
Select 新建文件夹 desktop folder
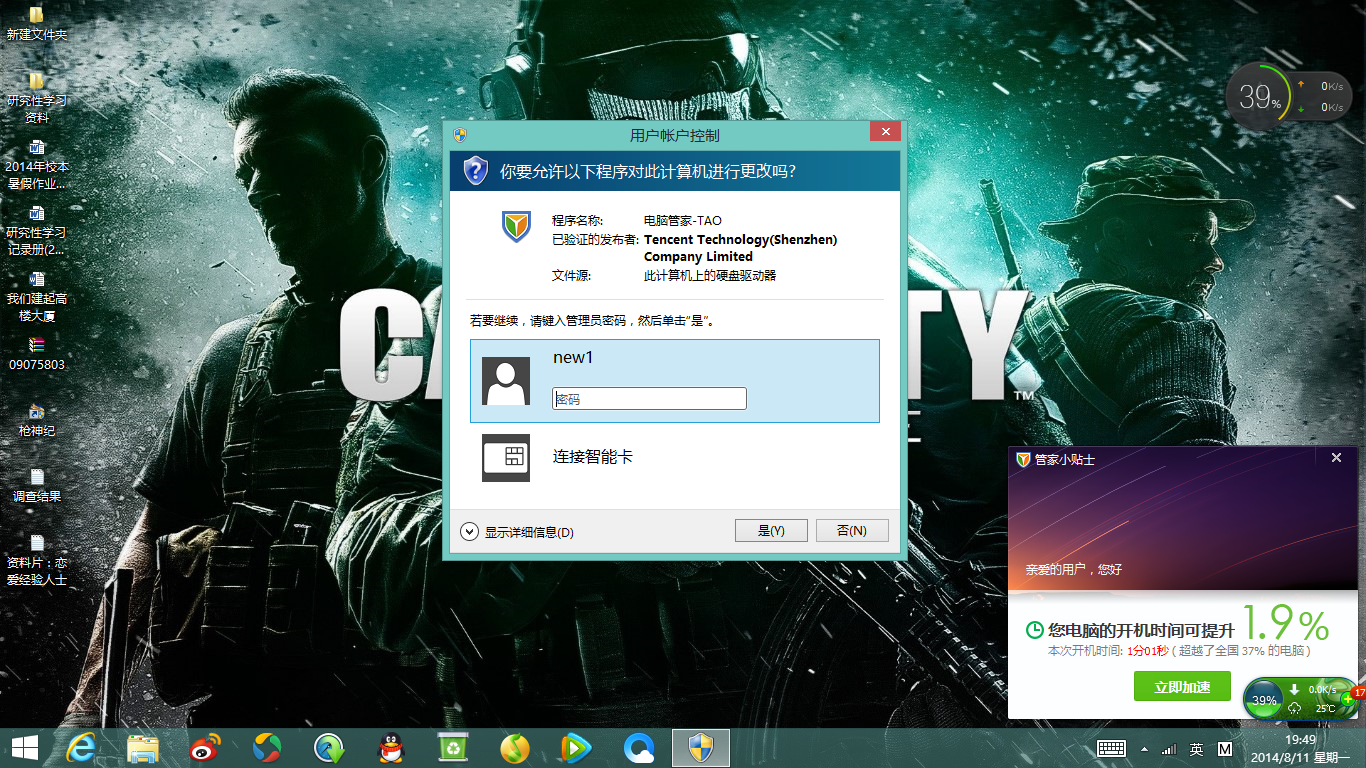tap(37, 23)
